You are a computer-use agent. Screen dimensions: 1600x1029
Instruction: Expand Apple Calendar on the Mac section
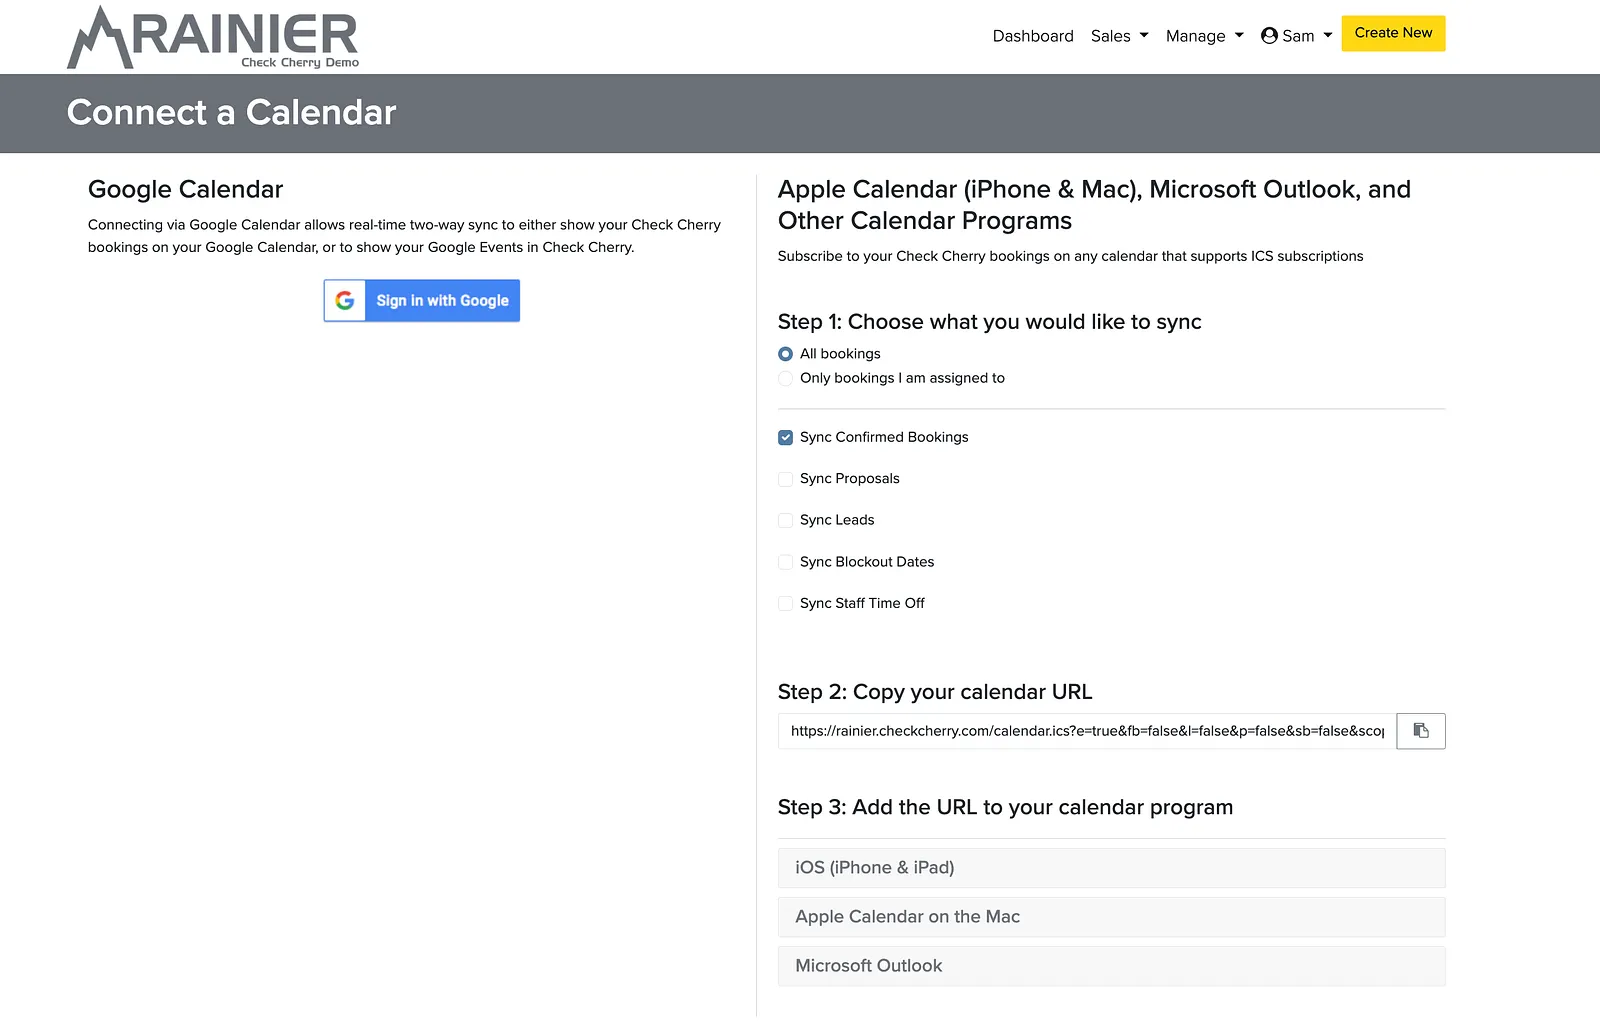(1111, 917)
